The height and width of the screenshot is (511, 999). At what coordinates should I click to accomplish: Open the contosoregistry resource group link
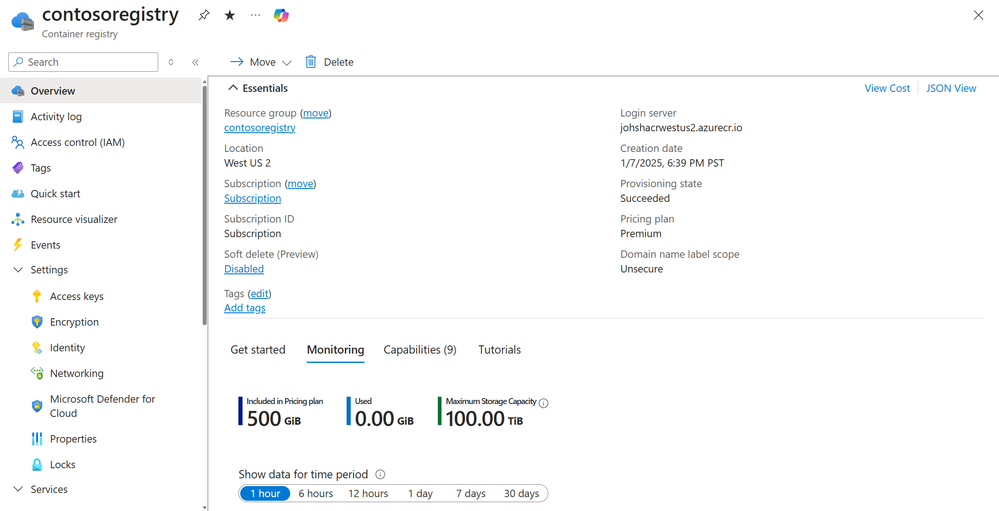pos(260,127)
